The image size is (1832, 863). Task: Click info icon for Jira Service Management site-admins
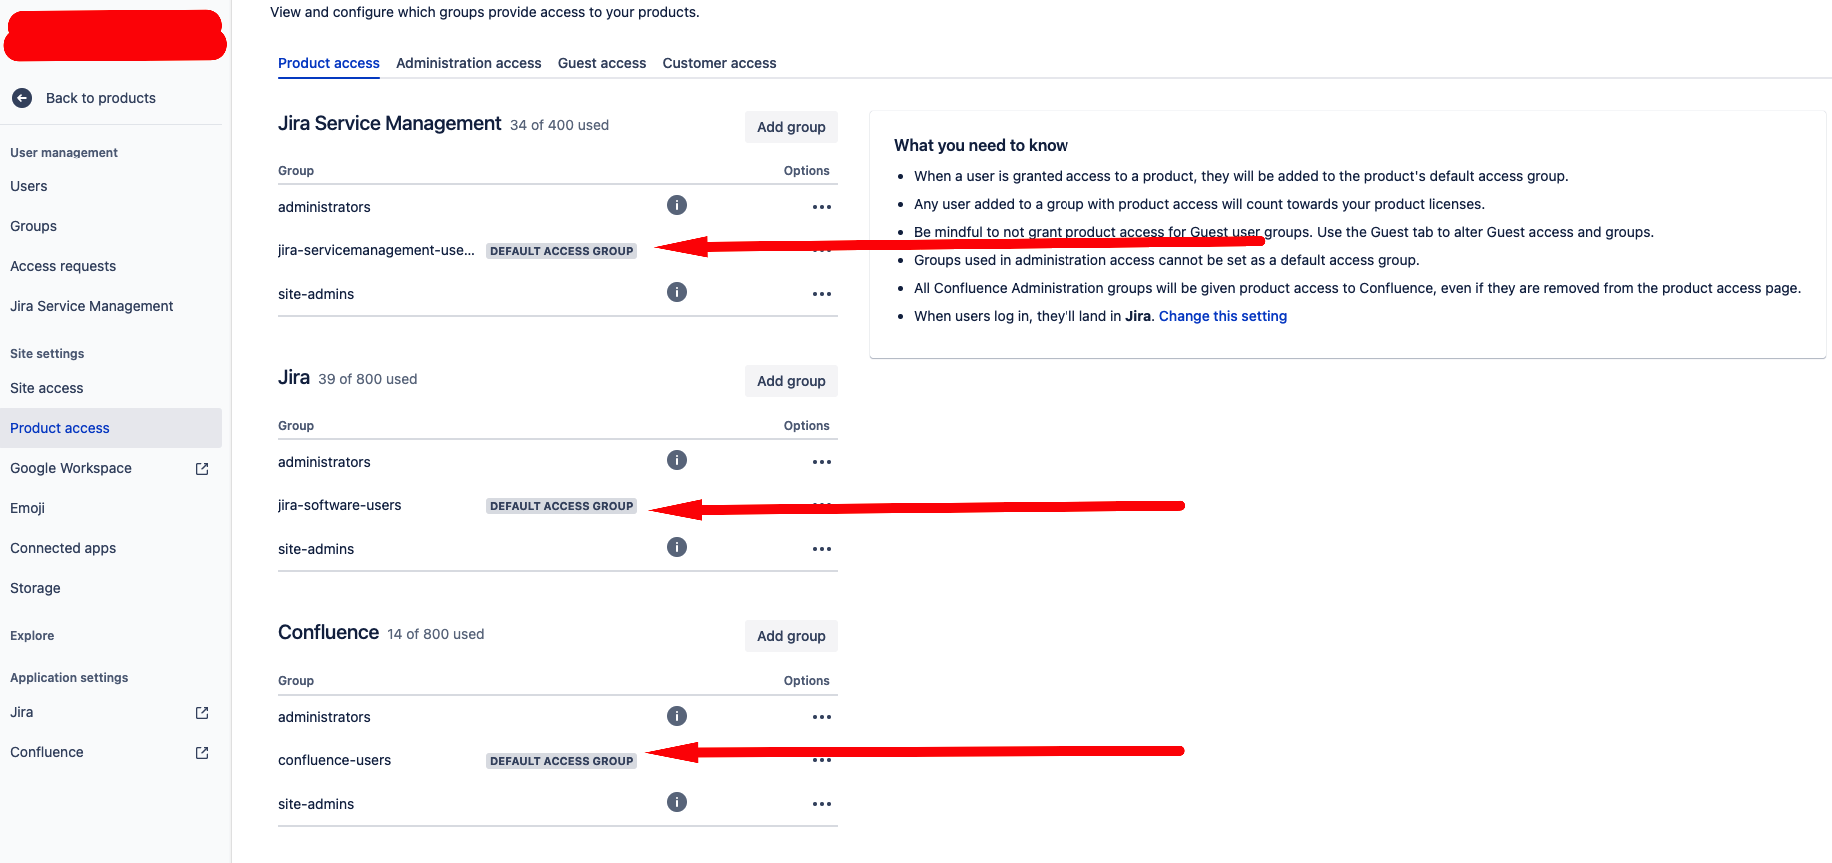tap(677, 292)
